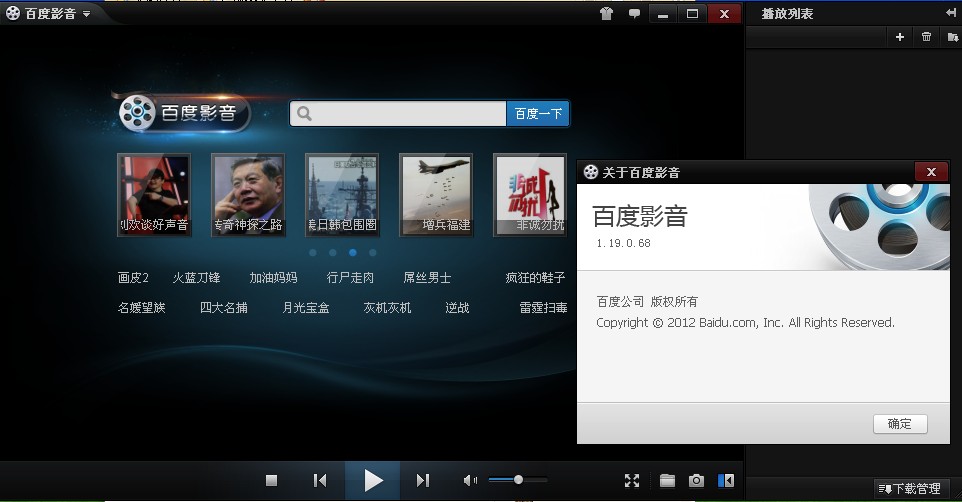
Task: Click the 百度影音 logo banner
Action: 184,113
